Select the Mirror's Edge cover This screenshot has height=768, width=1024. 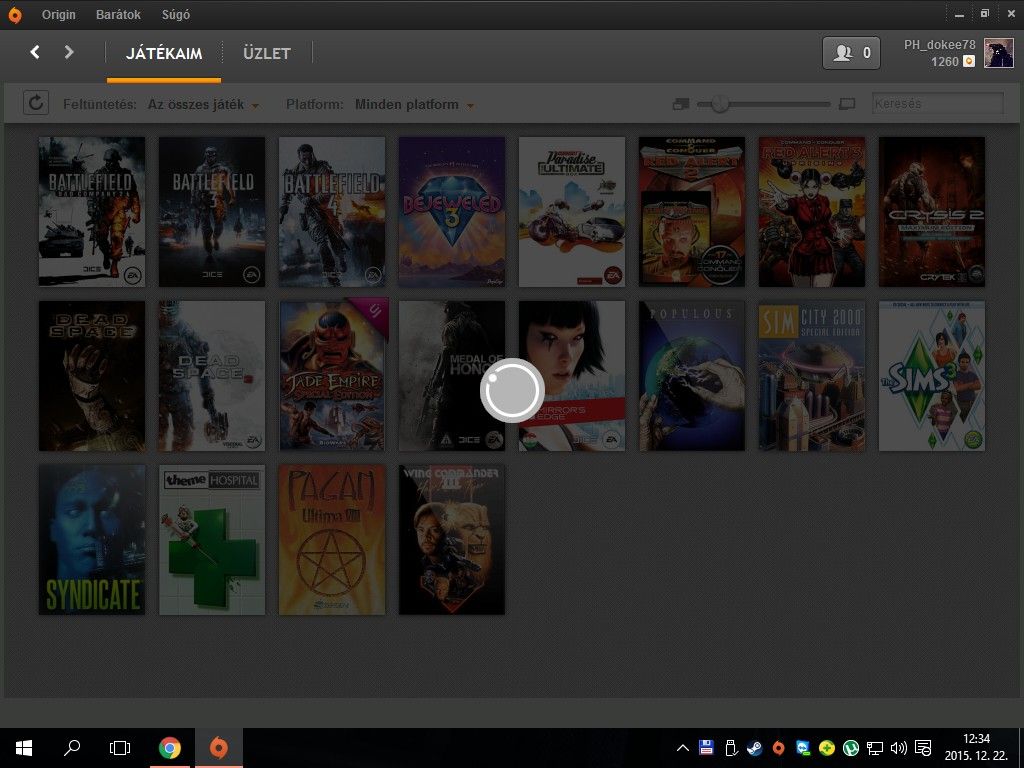(572, 376)
